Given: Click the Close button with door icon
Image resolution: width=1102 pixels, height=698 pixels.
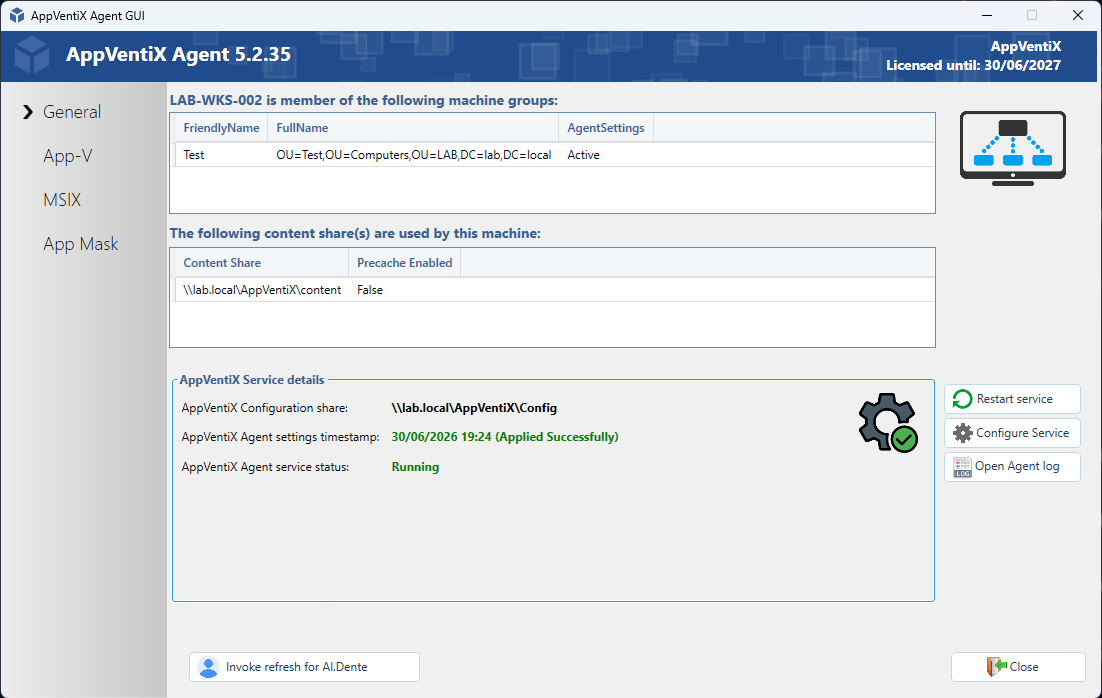Looking at the screenshot, I should pyautogui.click(x=1018, y=667).
